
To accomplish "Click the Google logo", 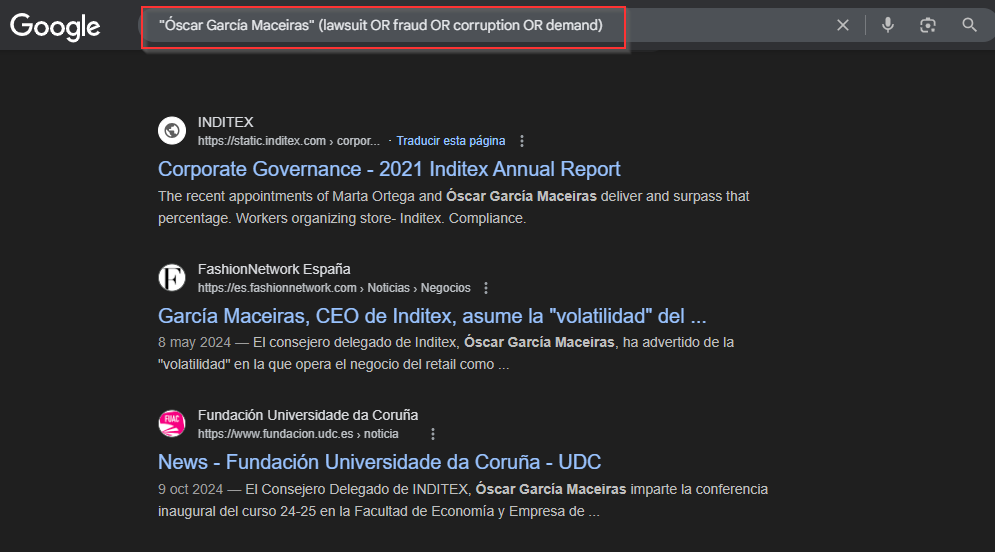I will pyautogui.click(x=55, y=27).
